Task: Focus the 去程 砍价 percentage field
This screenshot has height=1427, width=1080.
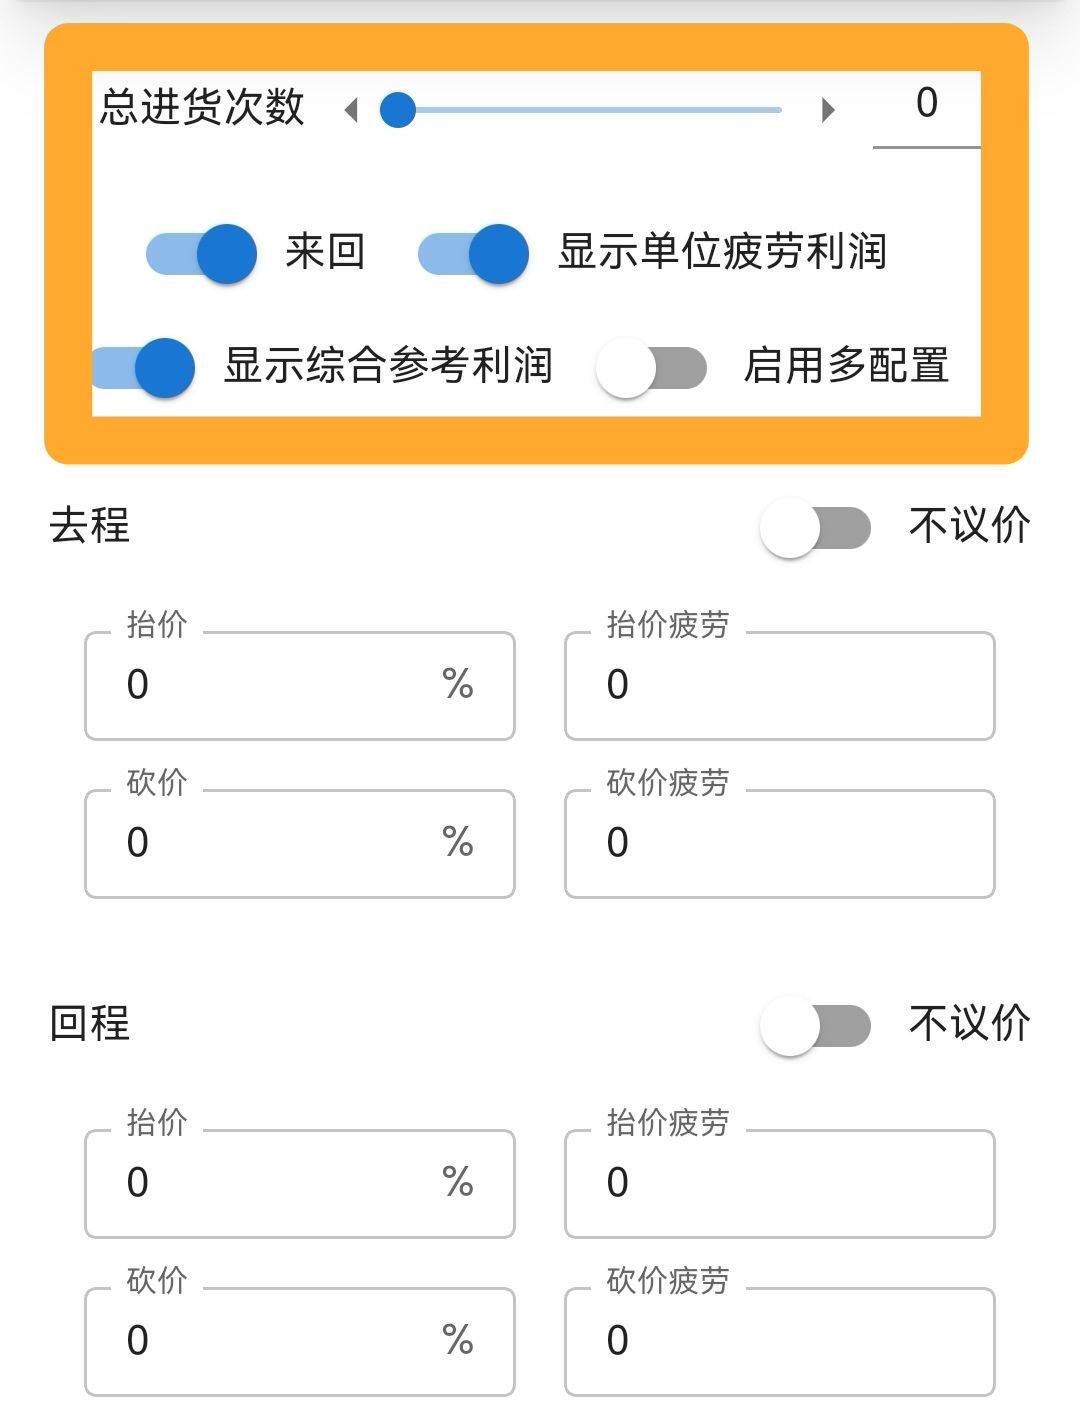Action: (x=280, y=844)
